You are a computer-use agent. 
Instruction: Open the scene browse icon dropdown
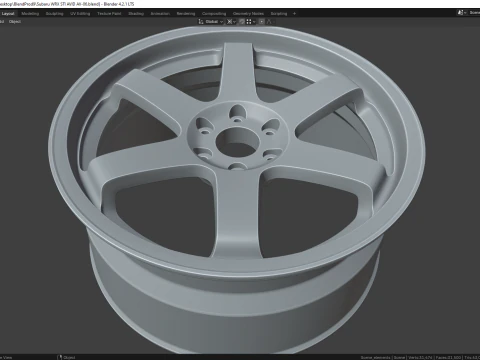click(462, 13)
